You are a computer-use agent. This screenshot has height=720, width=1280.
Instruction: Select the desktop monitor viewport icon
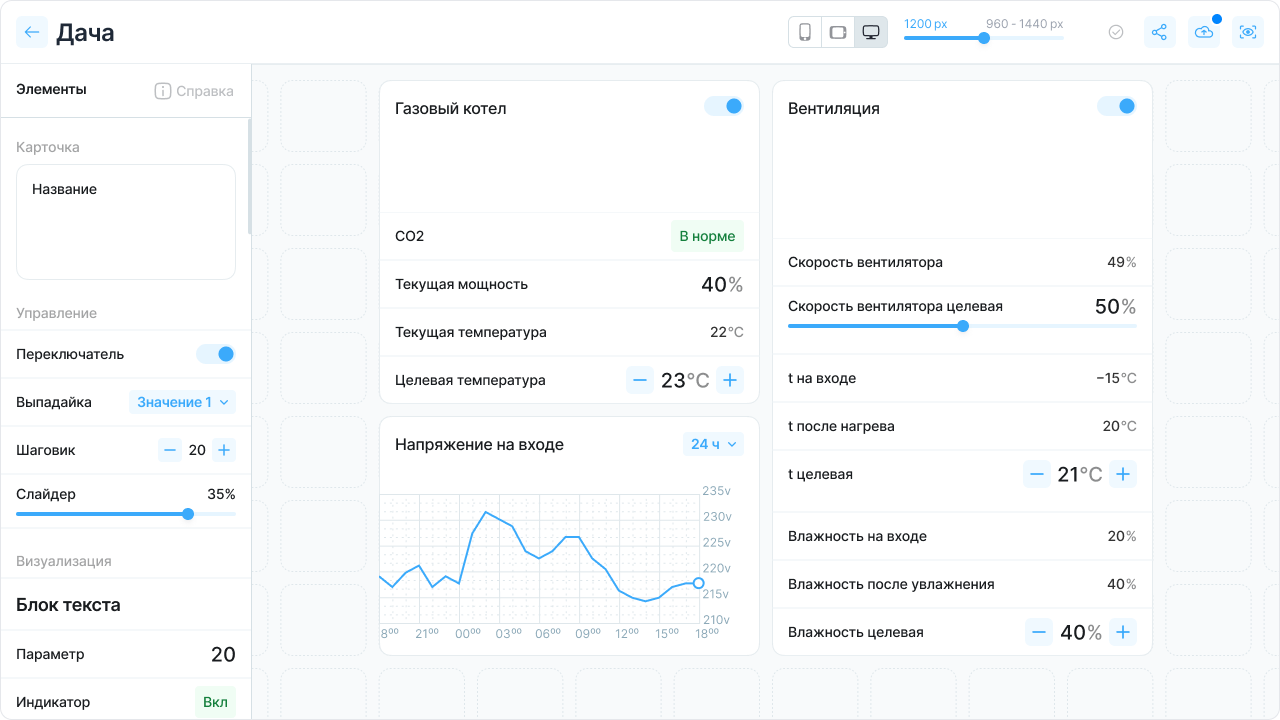pyautogui.click(x=871, y=32)
